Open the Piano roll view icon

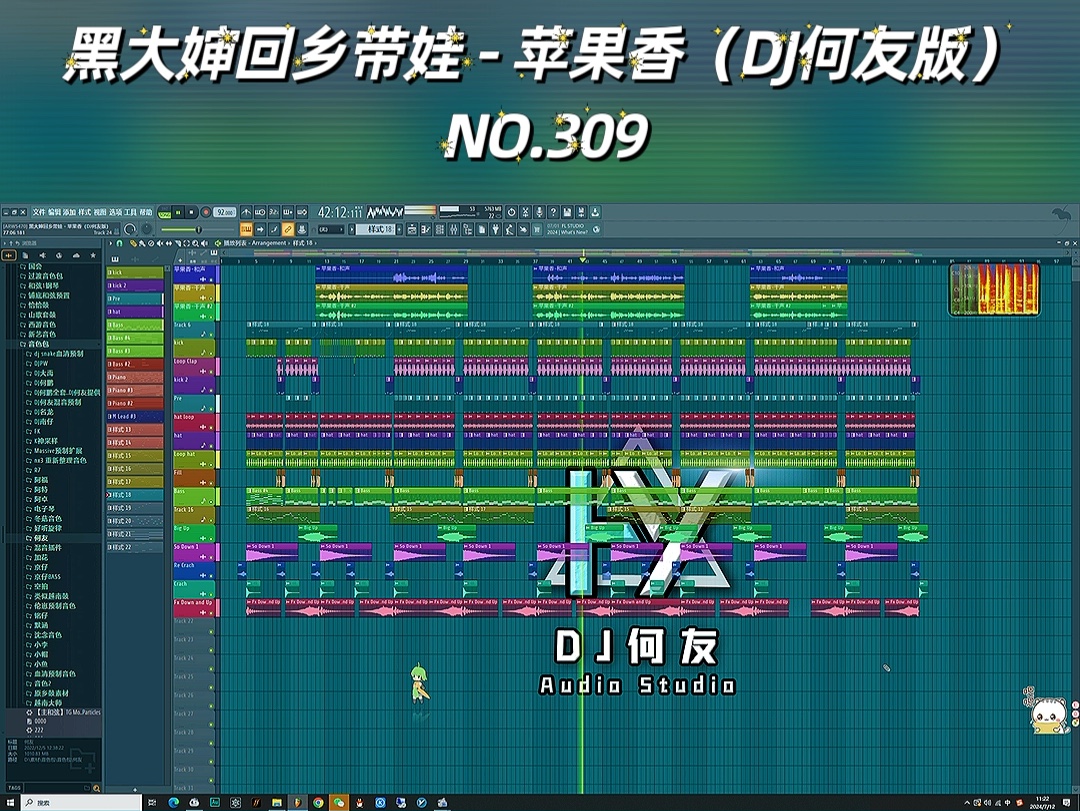coord(426,229)
